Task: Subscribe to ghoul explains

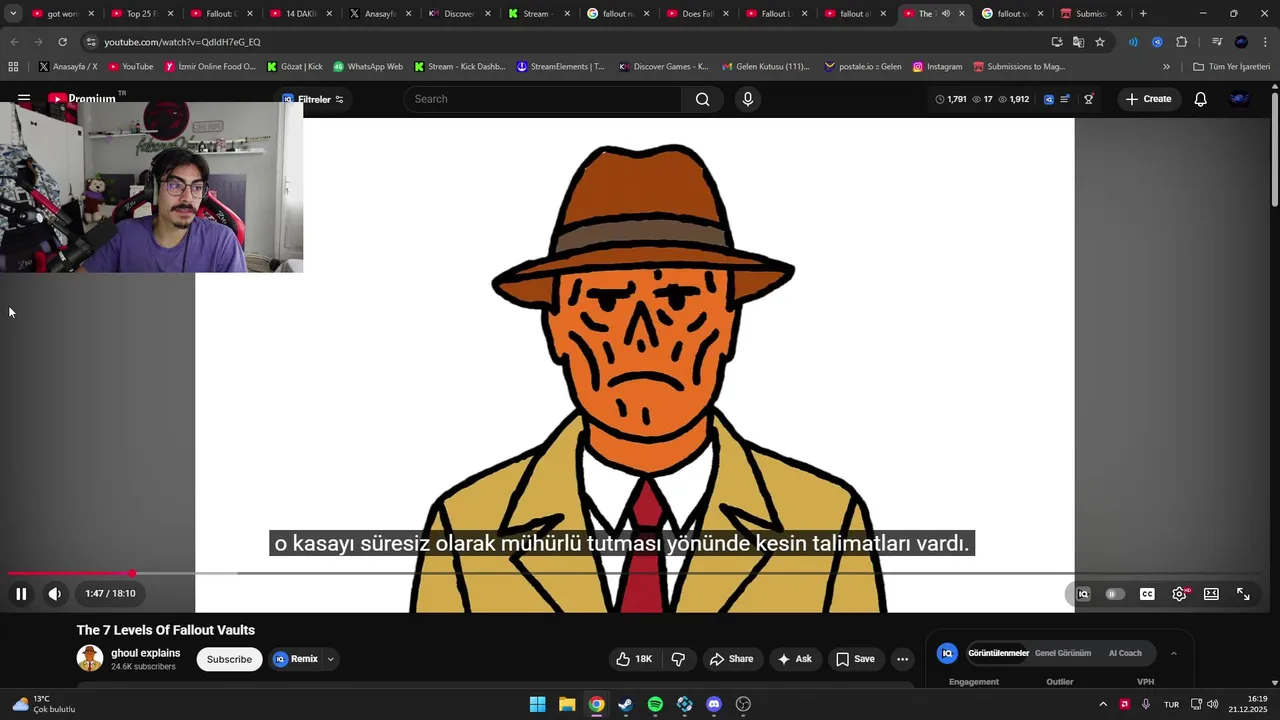Action: (229, 659)
